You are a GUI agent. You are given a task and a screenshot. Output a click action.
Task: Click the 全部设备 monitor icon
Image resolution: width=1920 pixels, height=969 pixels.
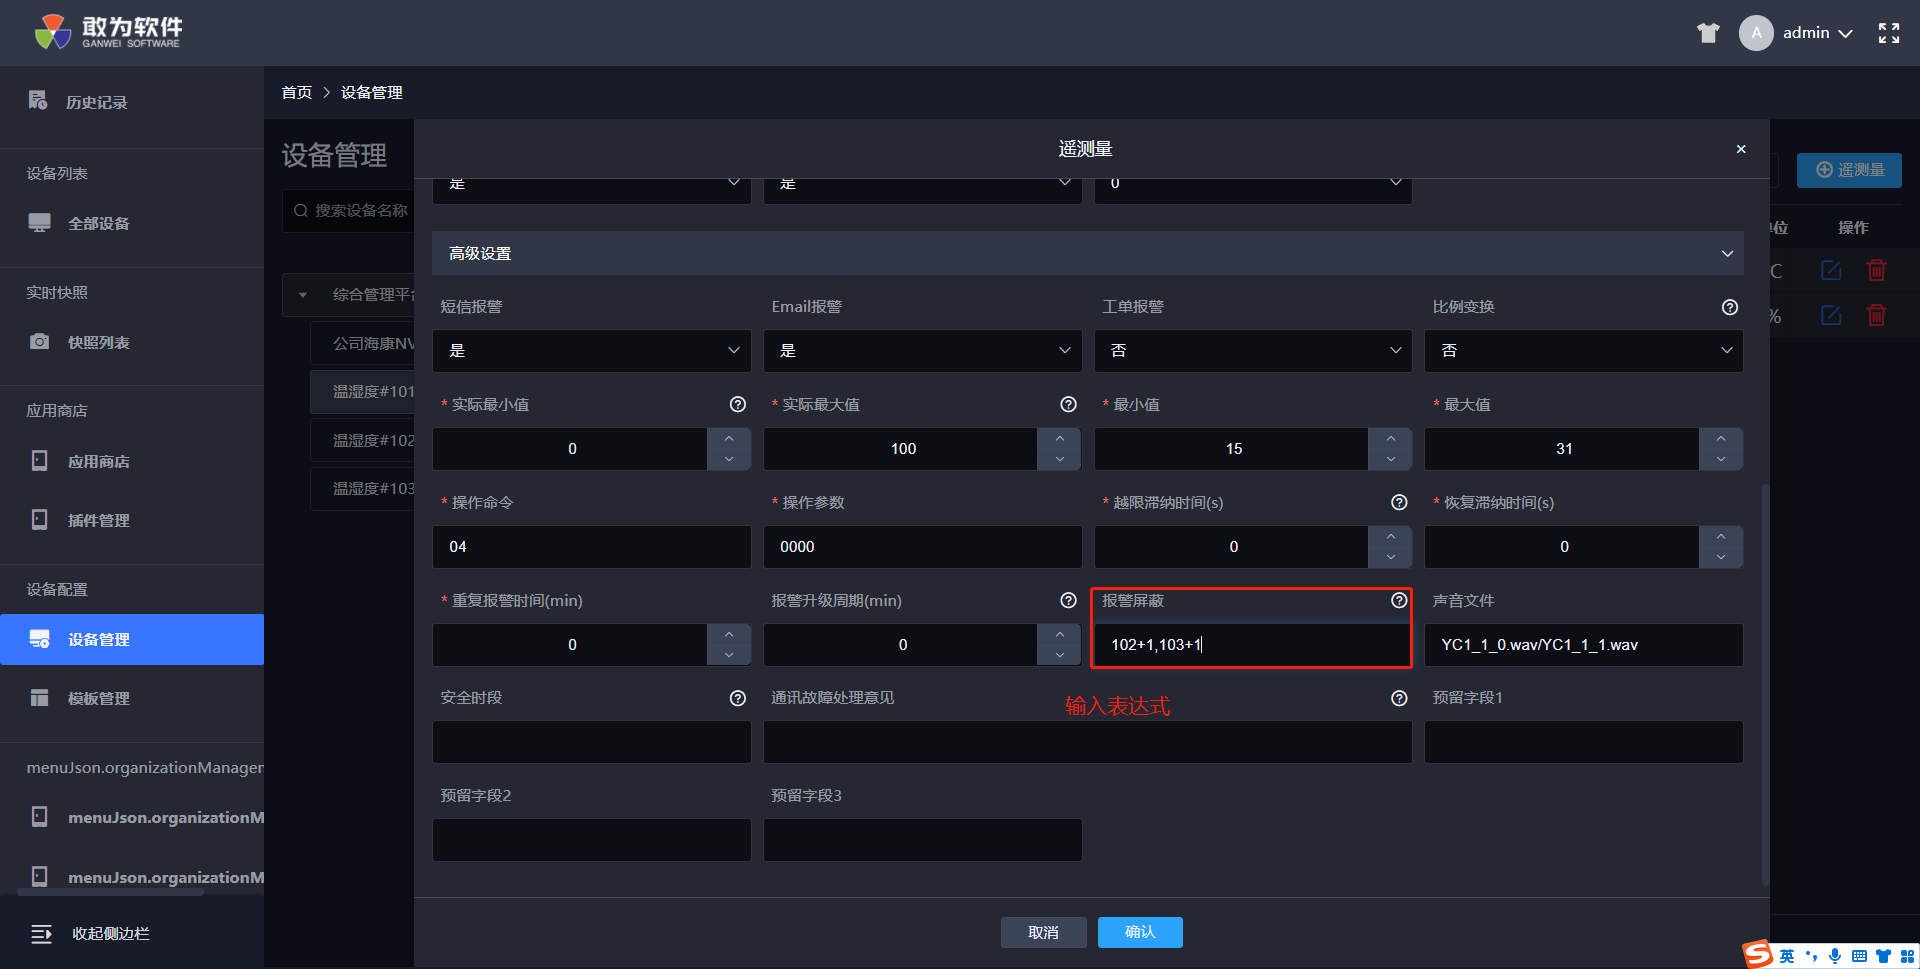point(39,223)
